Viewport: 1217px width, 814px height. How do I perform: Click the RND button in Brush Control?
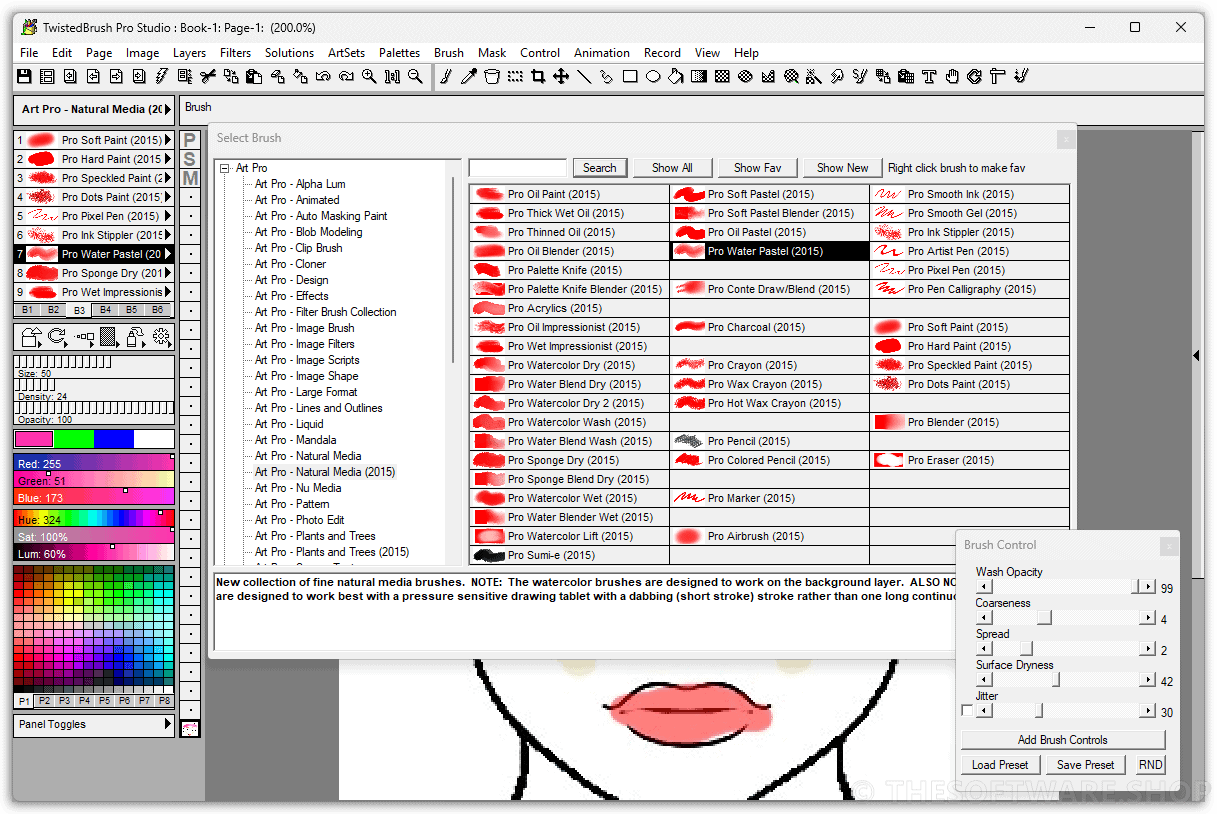coord(1150,765)
